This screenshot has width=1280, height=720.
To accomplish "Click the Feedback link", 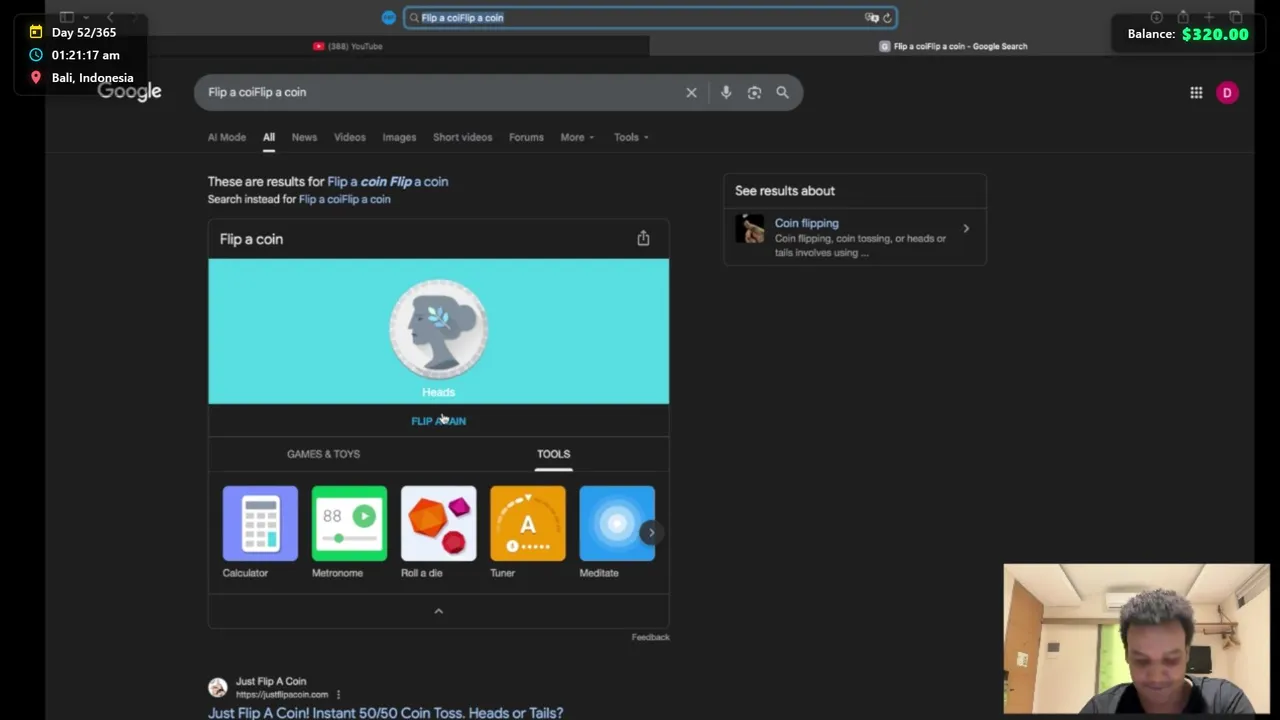I will (650, 637).
